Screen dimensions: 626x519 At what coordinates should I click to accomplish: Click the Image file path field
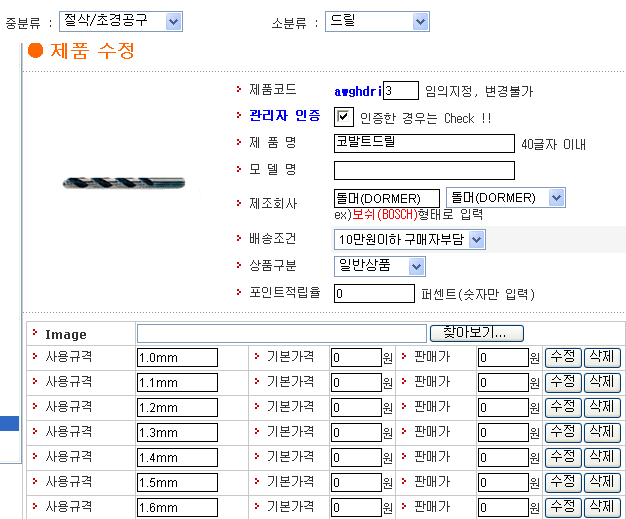click(281, 333)
